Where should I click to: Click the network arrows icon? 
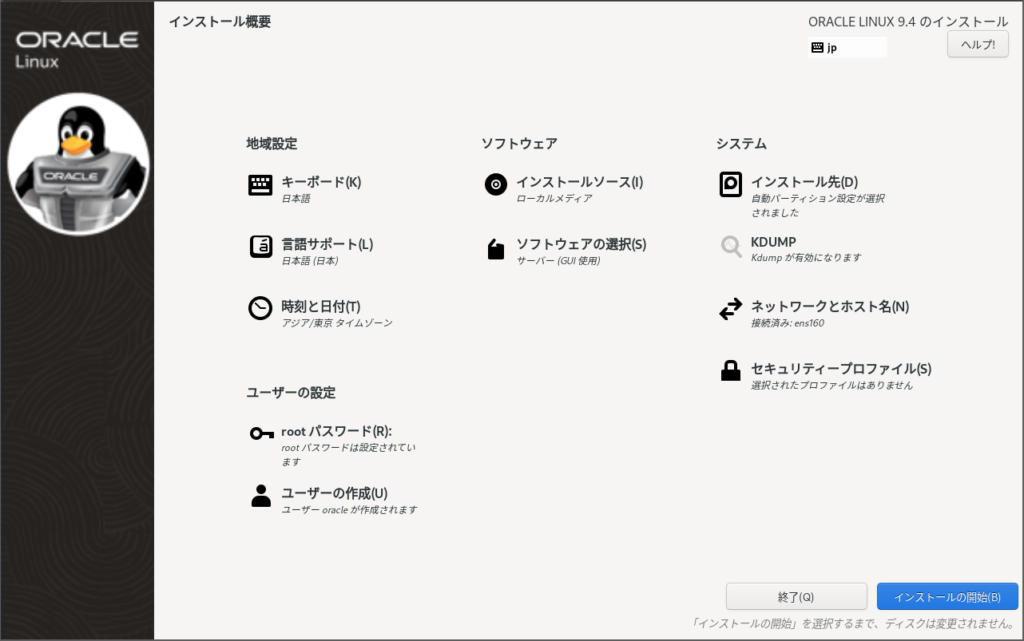click(x=731, y=309)
